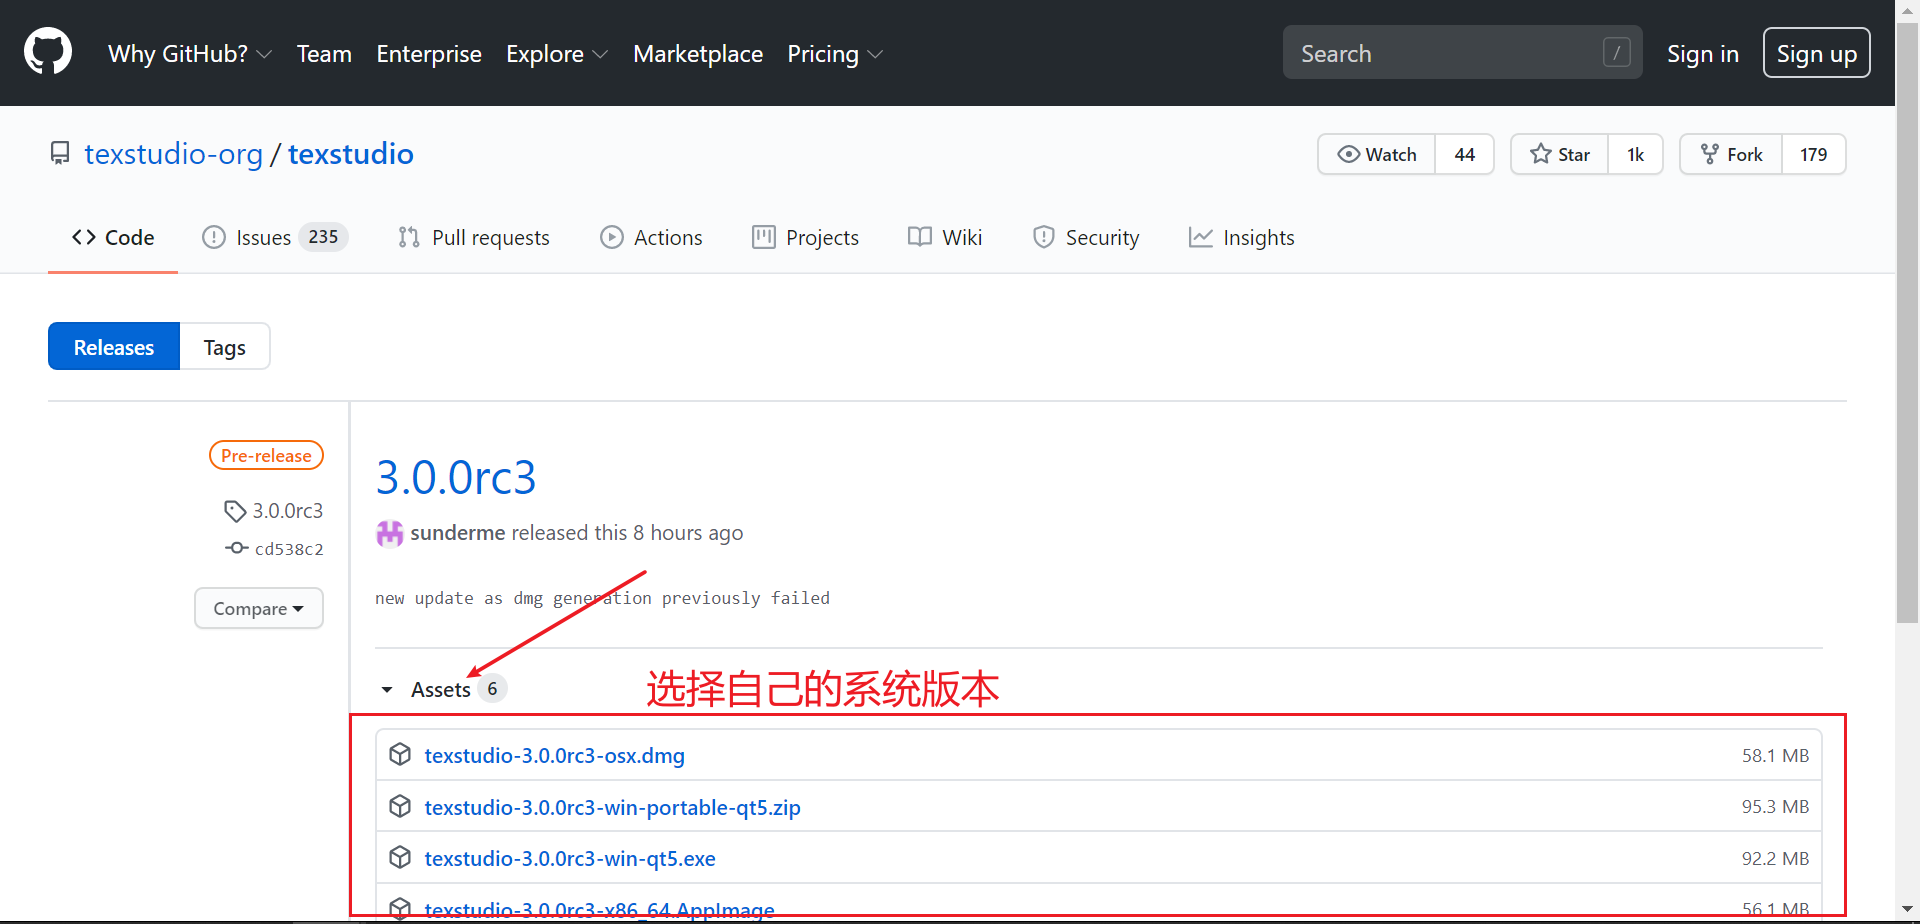Go to the Projects tab
Viewport: 1920px width, 924px height.
(x=805, y=237)
